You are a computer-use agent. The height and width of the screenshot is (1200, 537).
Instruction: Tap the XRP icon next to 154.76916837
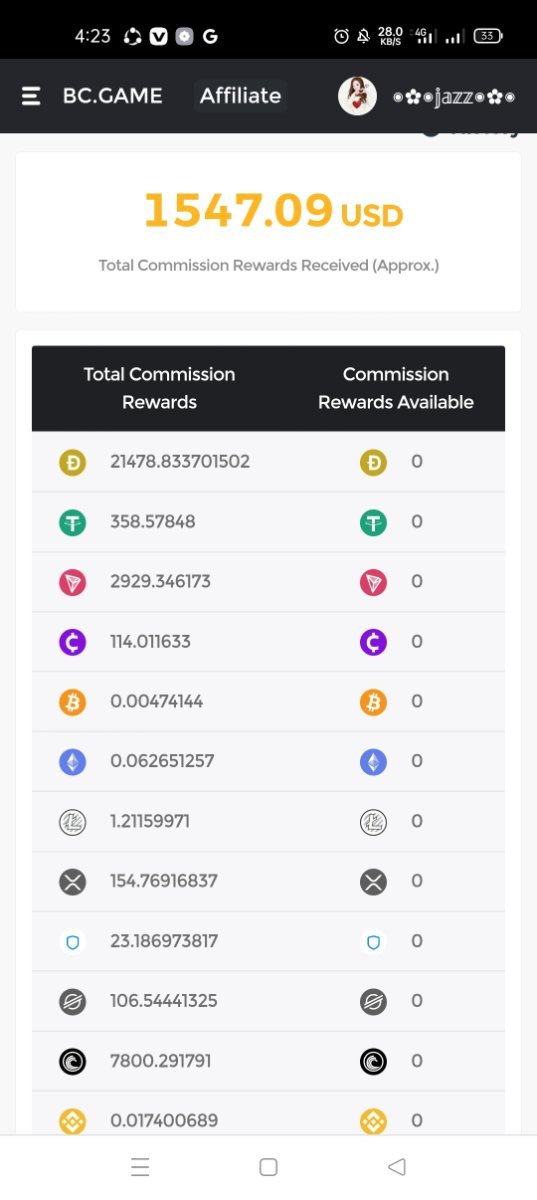72,881
